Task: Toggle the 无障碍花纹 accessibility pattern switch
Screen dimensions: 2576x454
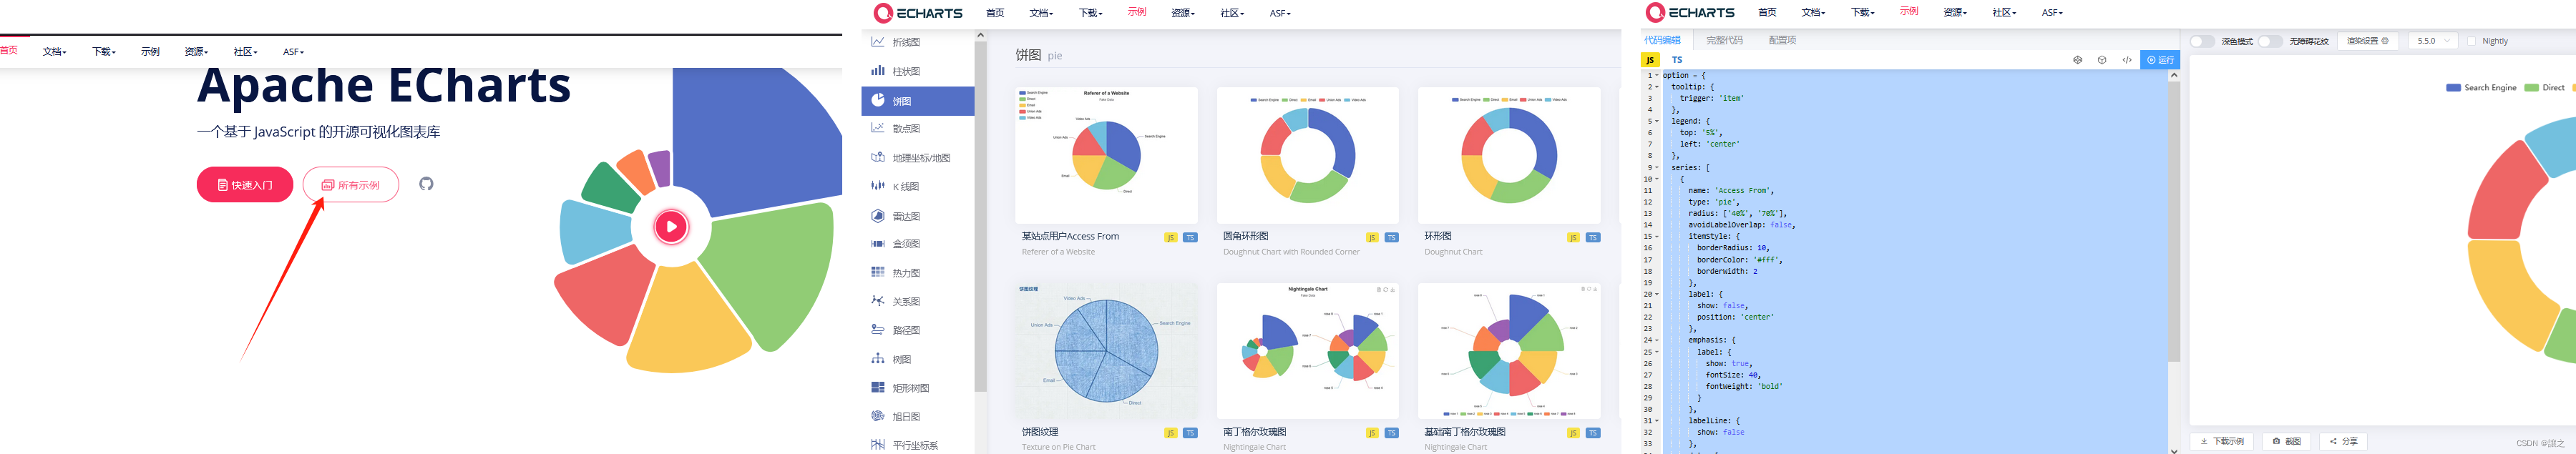Action: [2271, 41]
